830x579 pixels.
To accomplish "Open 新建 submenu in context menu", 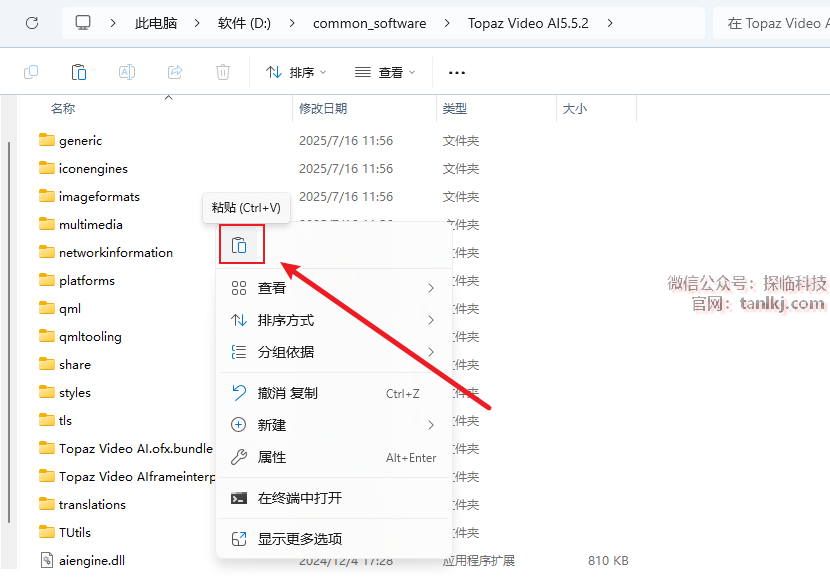I will click(334, 425).
